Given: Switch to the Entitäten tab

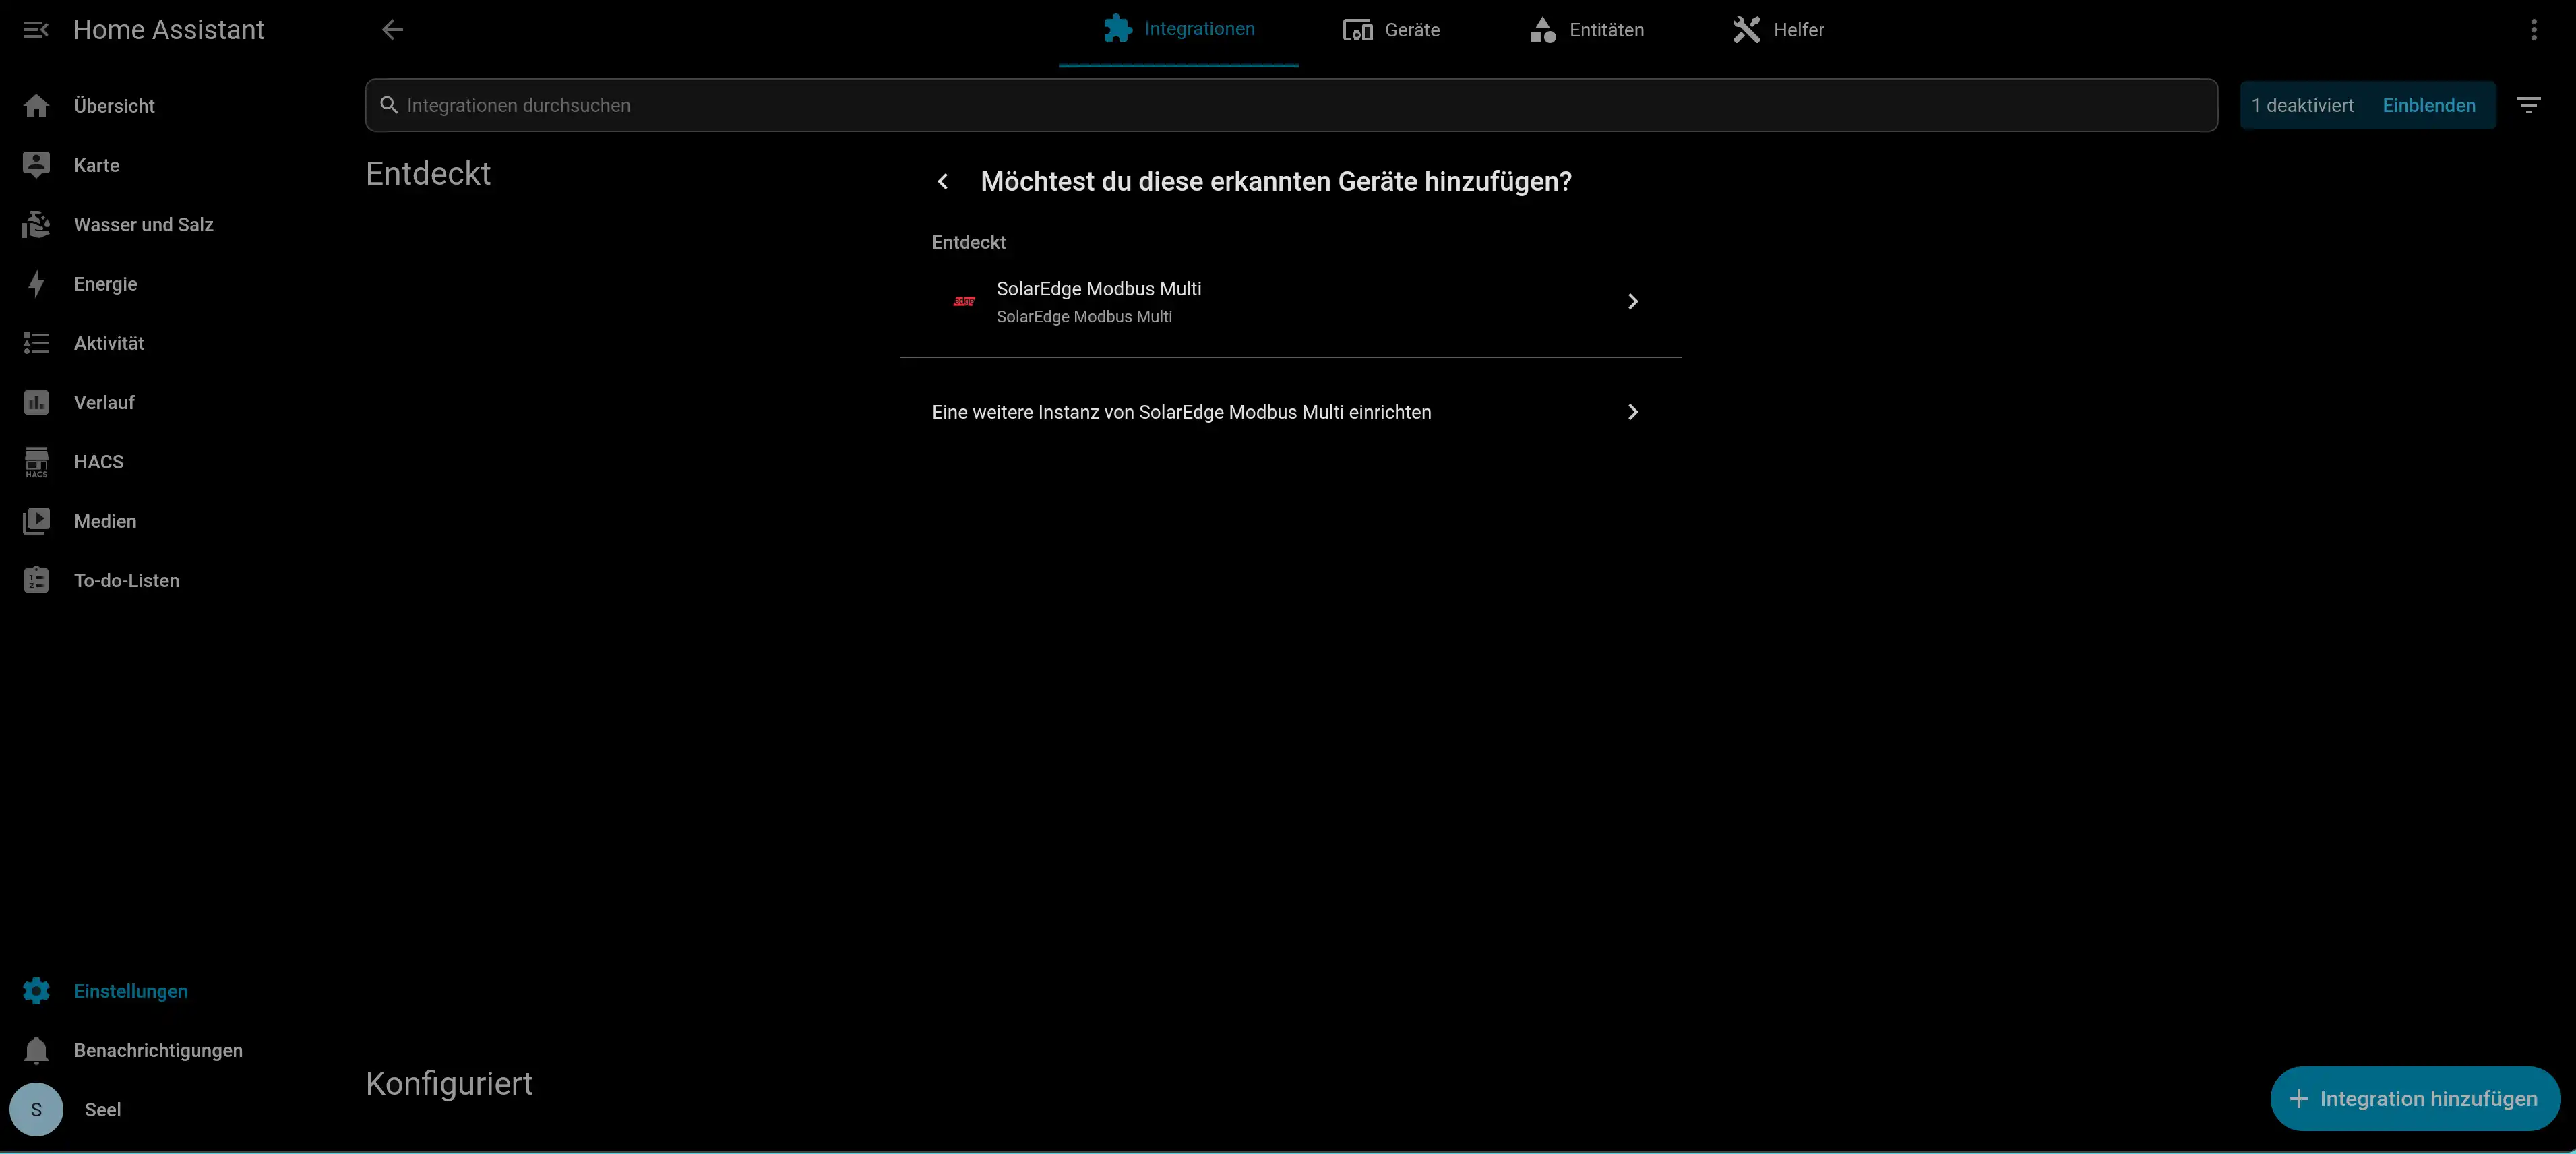Looking at the screenshot, I should click(1587, 30).
